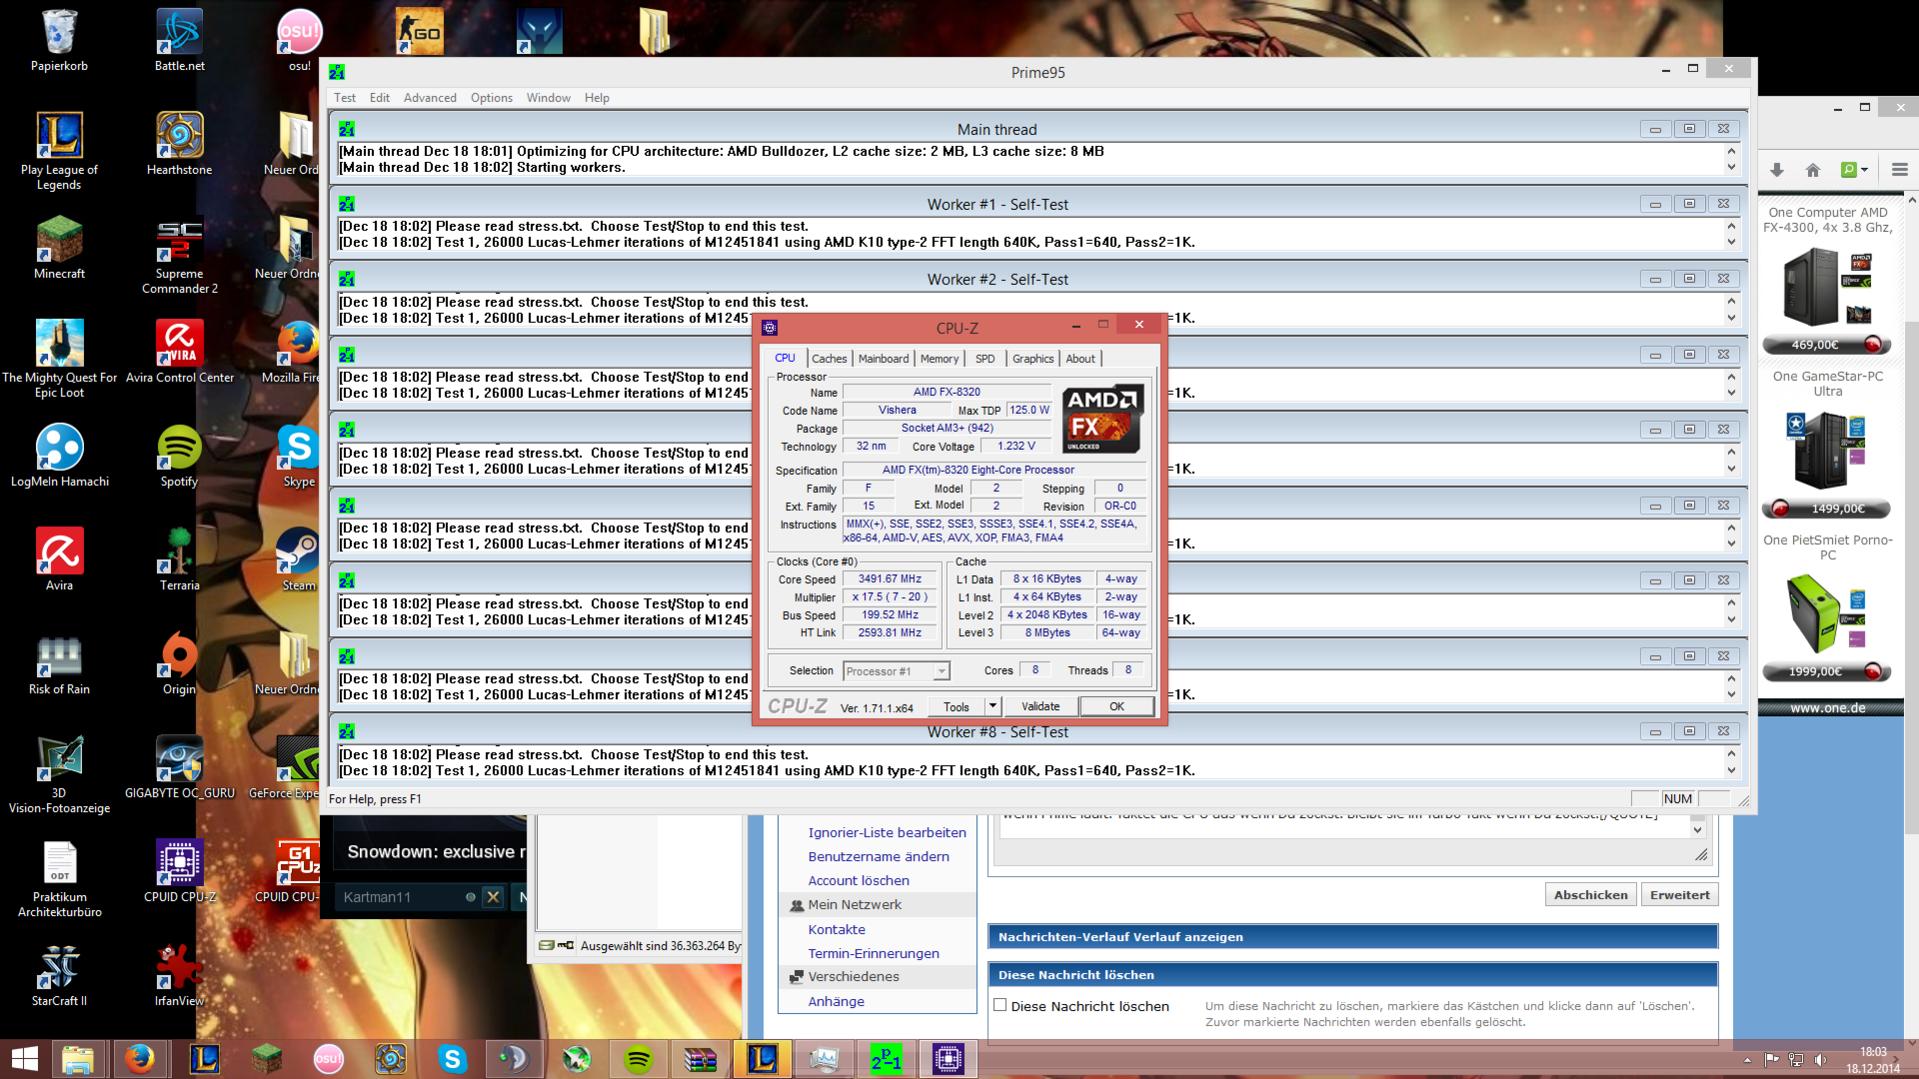Open the Papierkorb recycle bin icon
This screenshot has width=1919, height=1079.
coord(59,40)
